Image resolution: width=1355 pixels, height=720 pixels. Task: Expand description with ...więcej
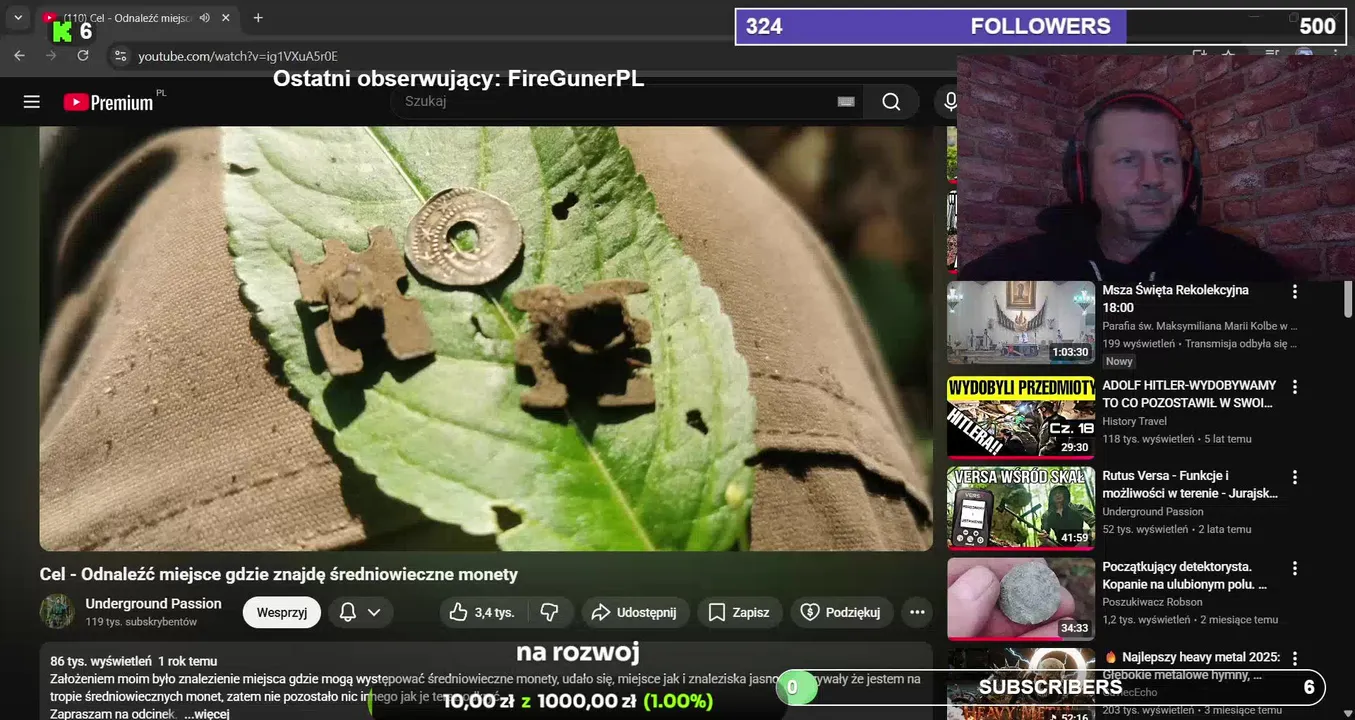click(207, 714)
